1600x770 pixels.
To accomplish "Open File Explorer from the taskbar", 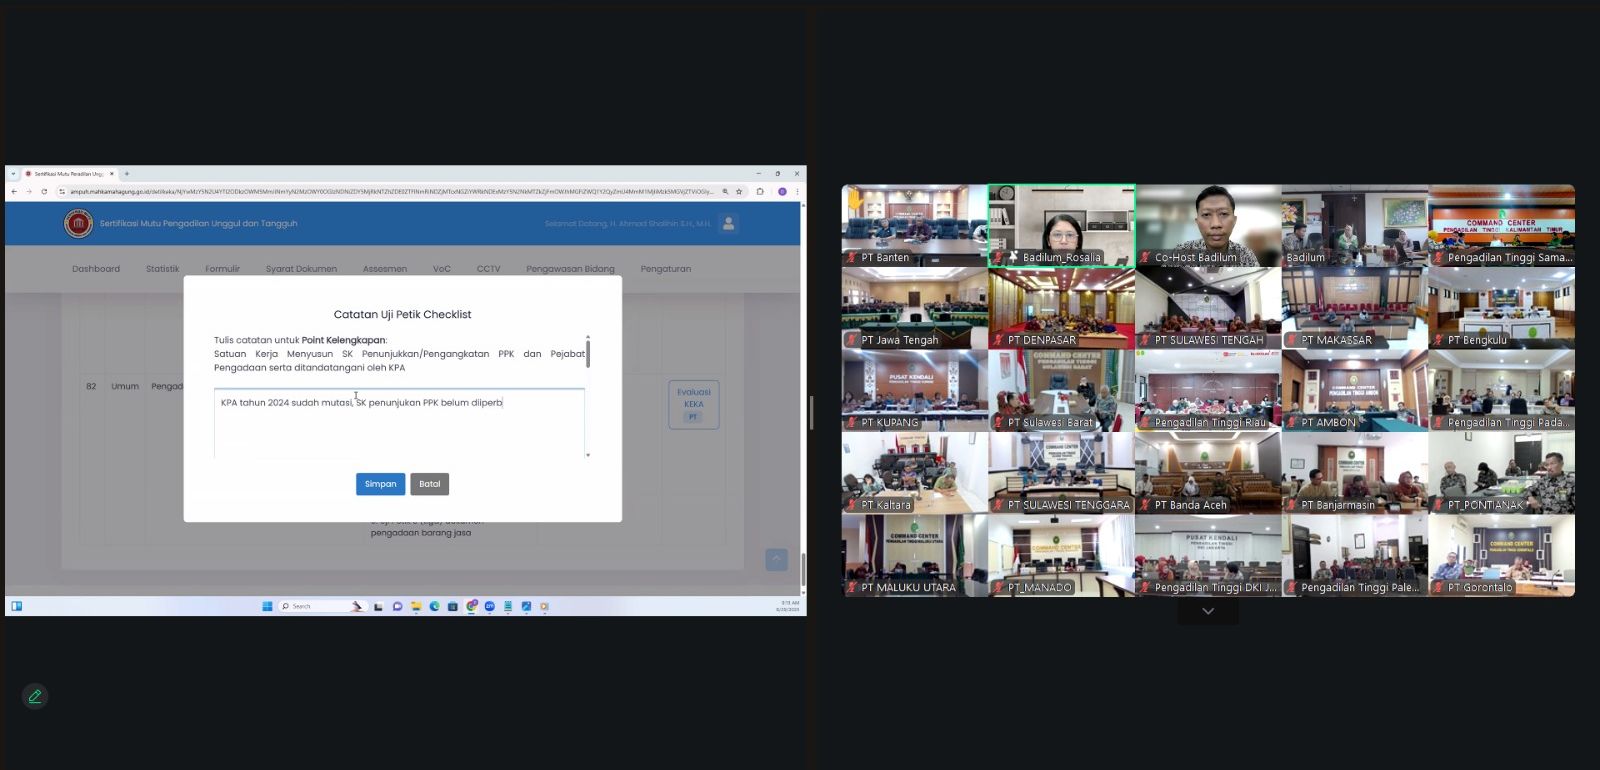I will click(416, 606).
